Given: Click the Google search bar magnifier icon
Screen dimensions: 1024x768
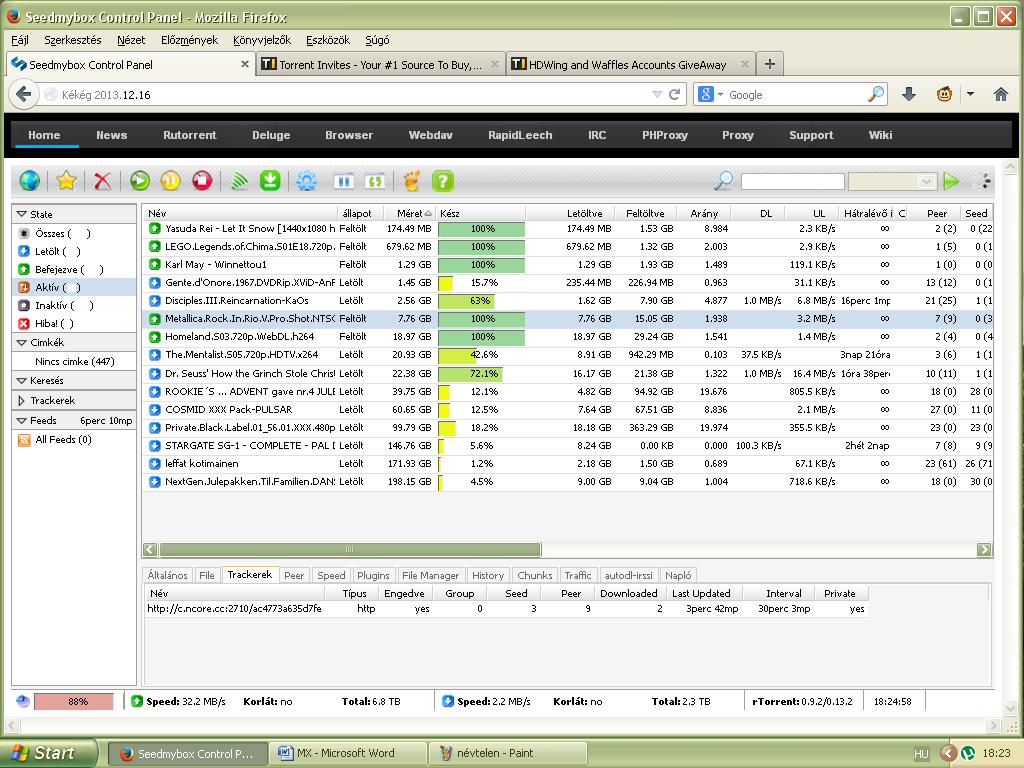Looking at the screenshot, I should 876,95.
